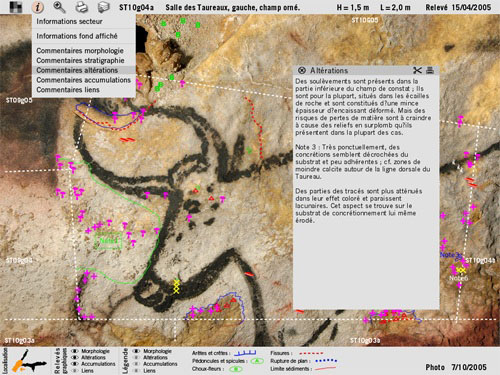Click the 'Localisation' vertical label
Viewport: 500px width, 375px height.
(x=5, y=361)
